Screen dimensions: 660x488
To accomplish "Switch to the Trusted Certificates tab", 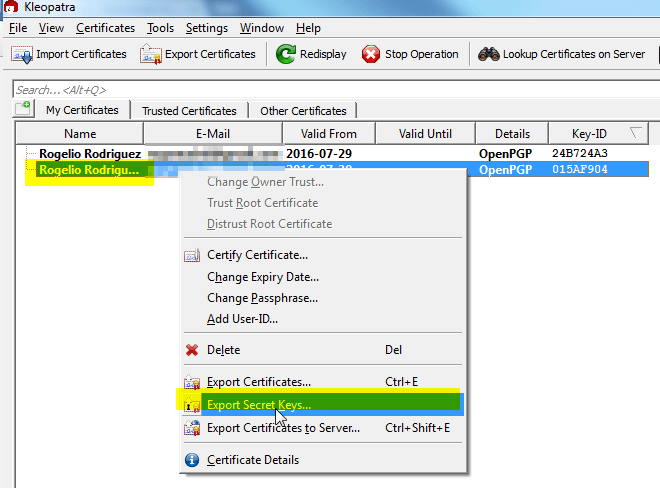I will pyautogui.click(x=189, y=111).
